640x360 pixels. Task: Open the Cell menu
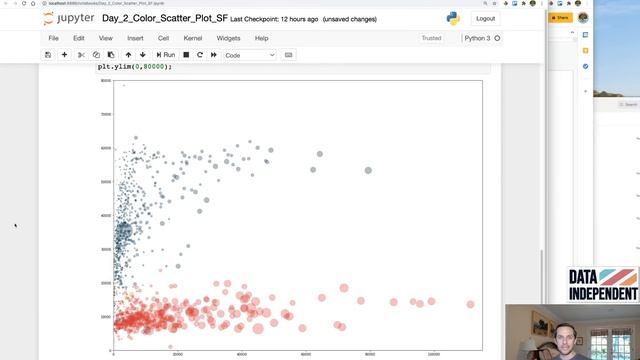163,38
